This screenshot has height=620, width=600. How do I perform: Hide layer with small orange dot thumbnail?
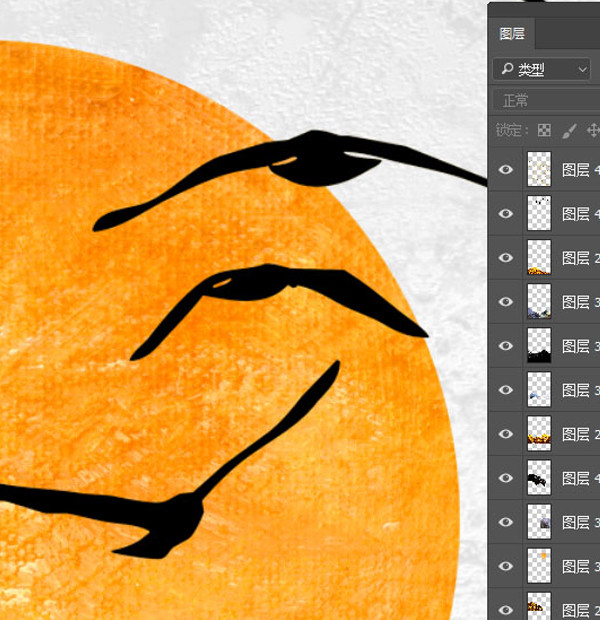click(x=505, y=566)
